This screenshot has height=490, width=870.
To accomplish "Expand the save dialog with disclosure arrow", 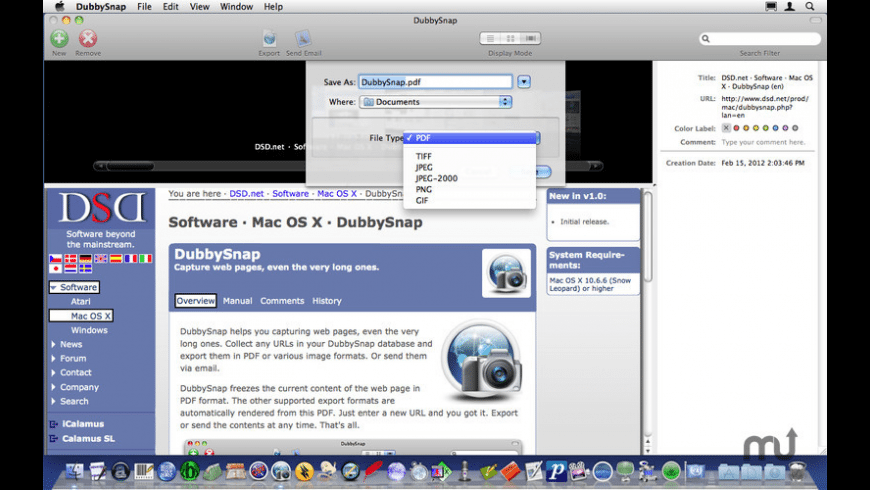I will tap(523, 82).
